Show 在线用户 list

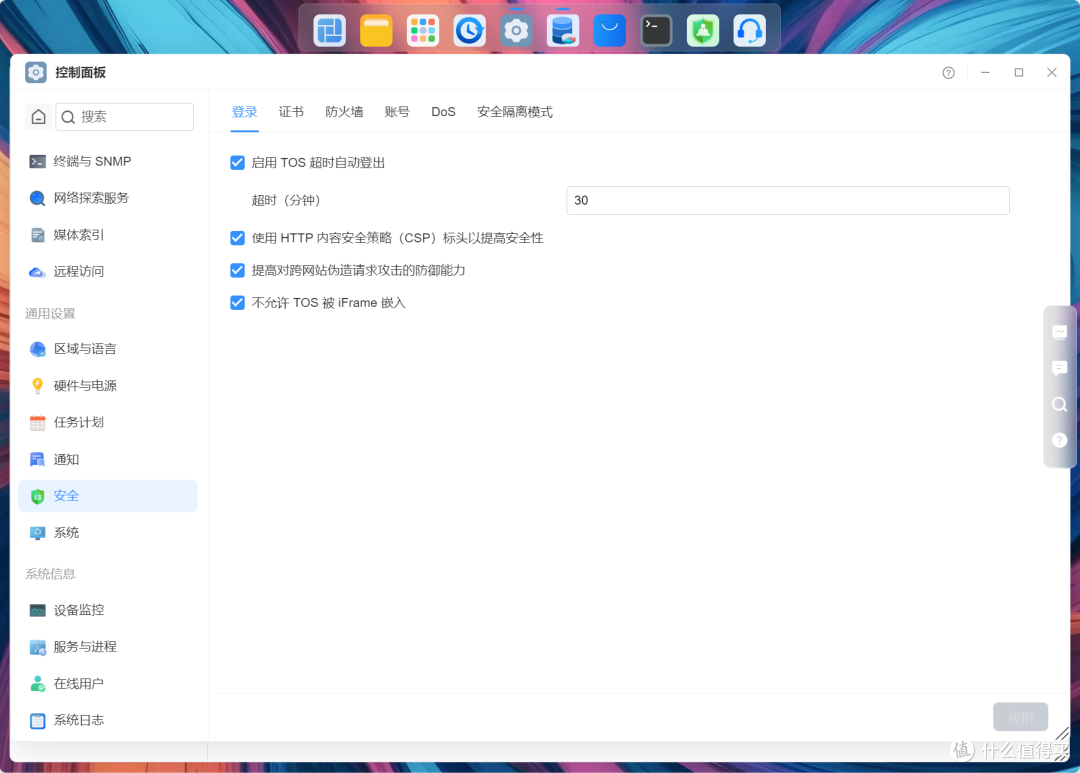coord(107,683)
